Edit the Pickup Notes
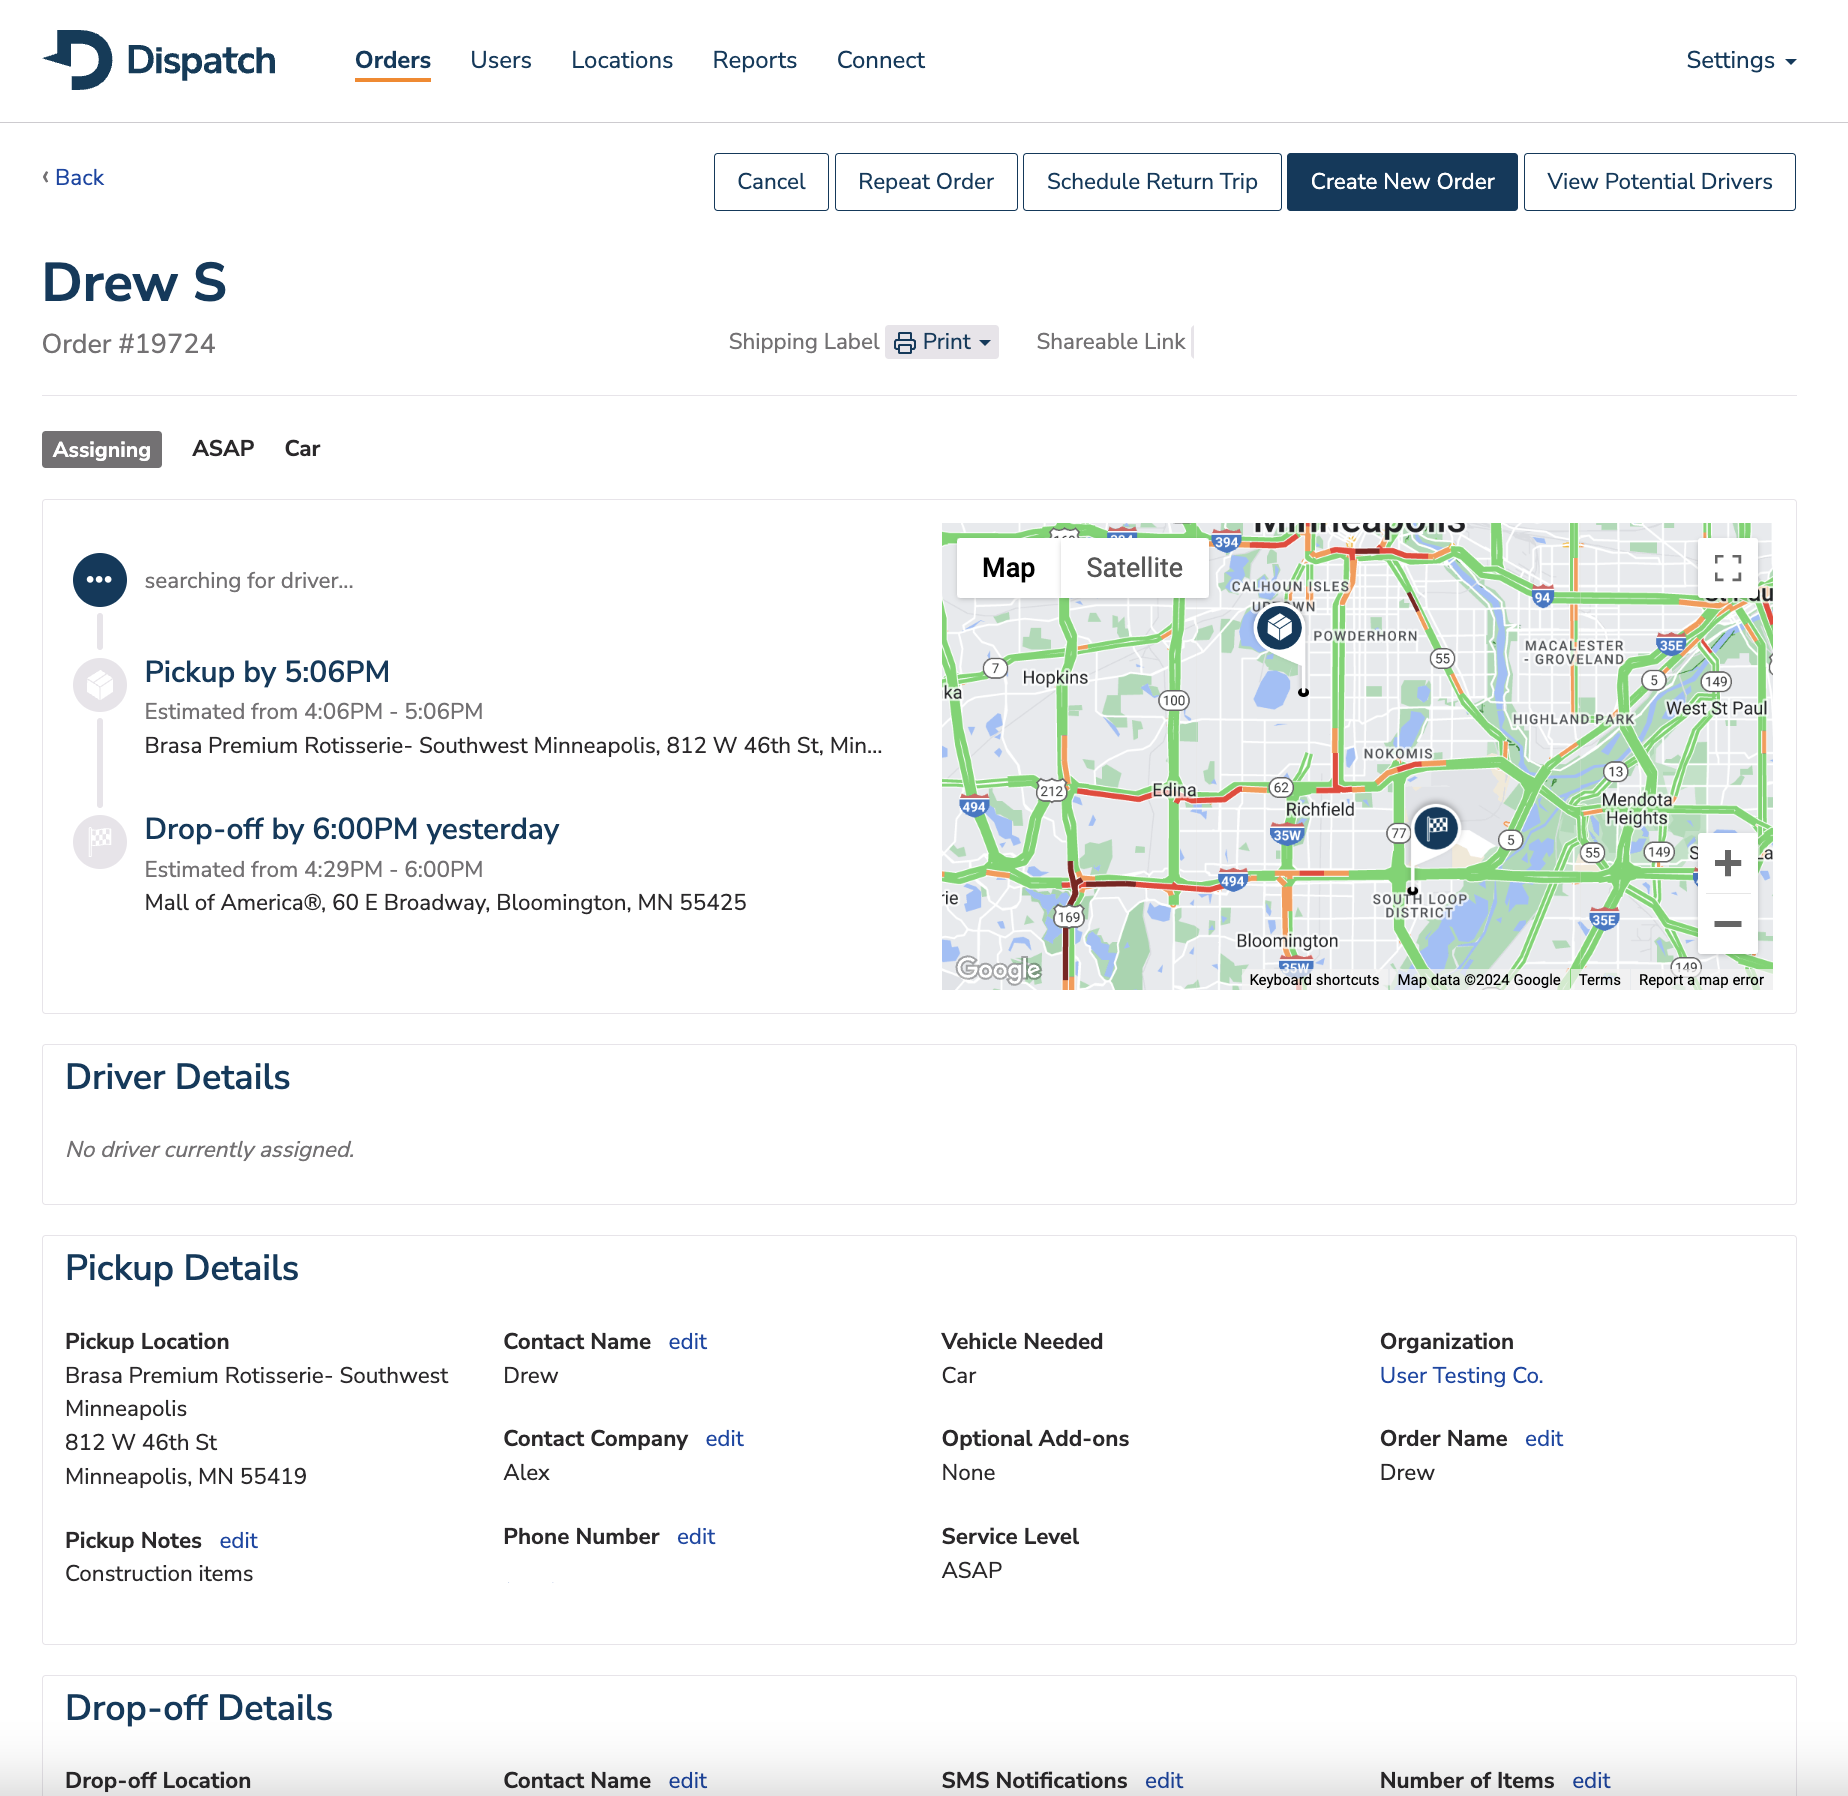 238,1540
